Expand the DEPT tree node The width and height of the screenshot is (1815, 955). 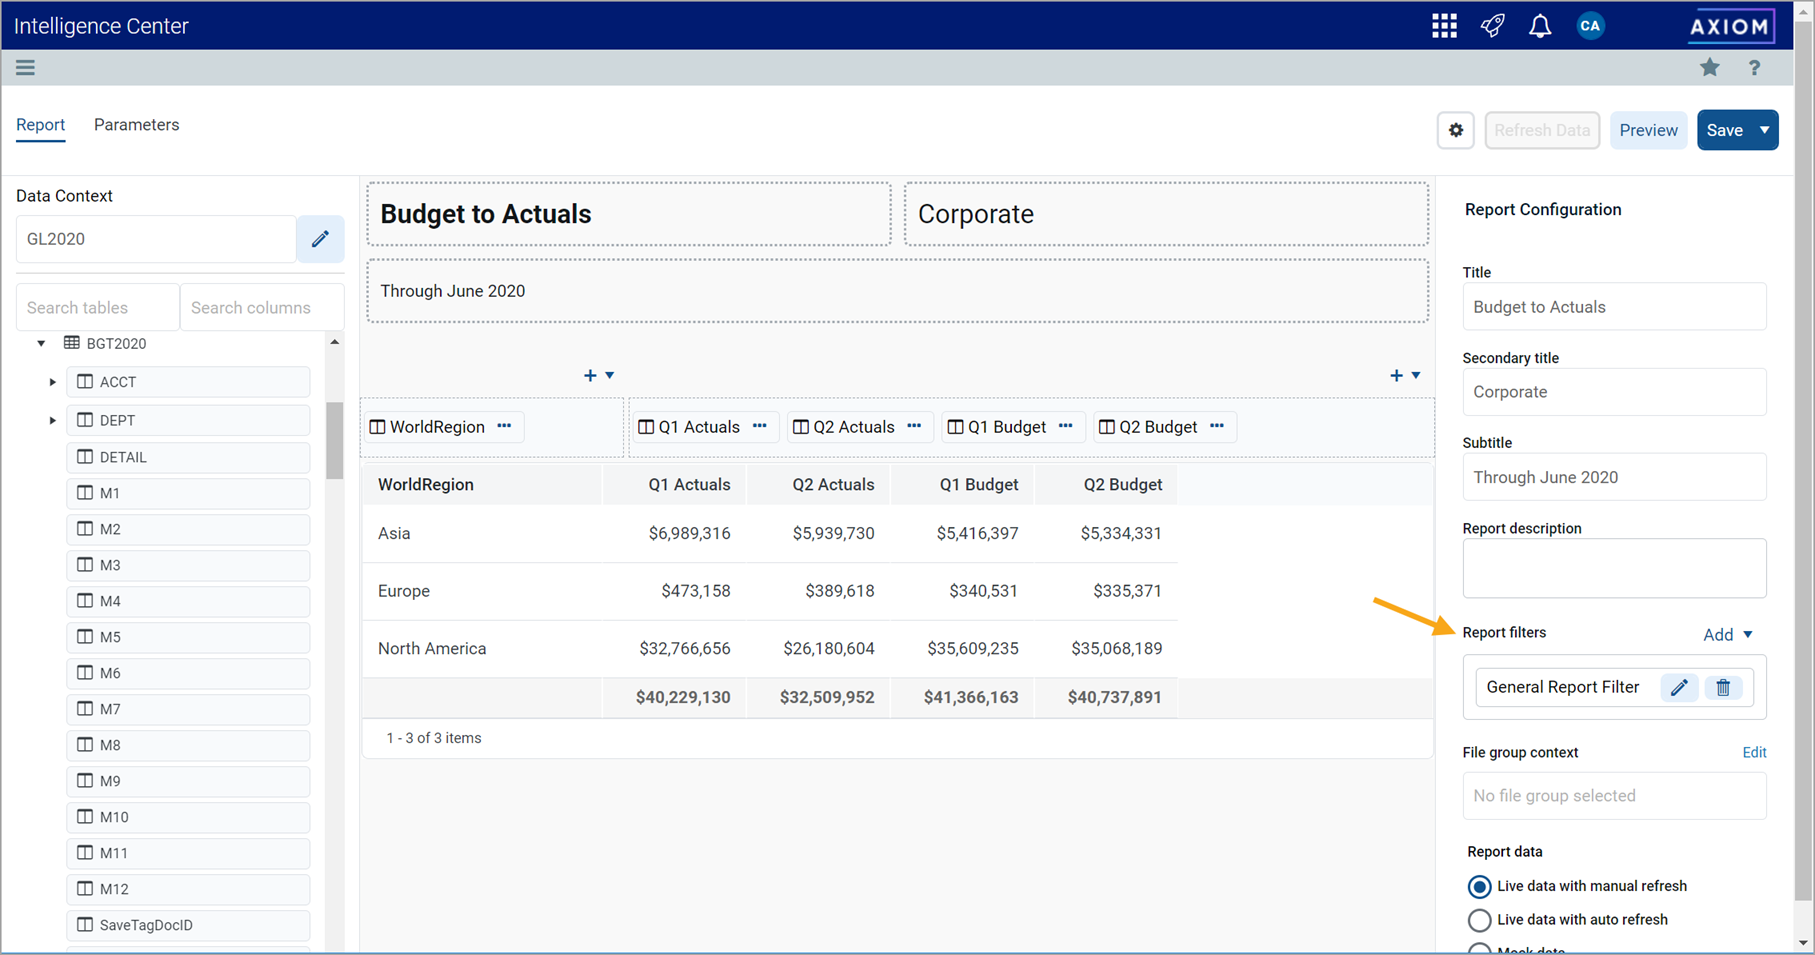pyautogui.click(x=53, y=420)
